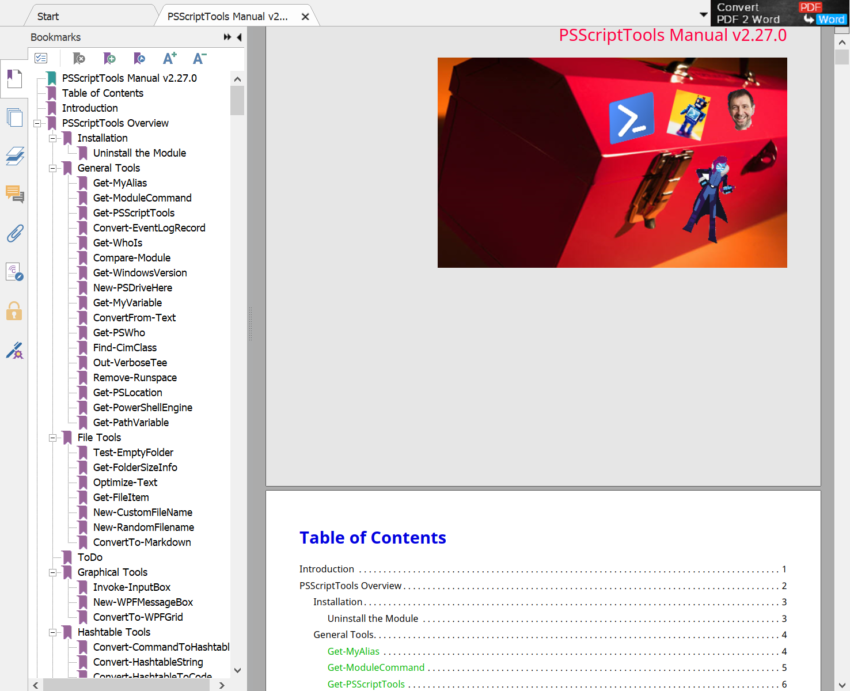Collapse the File Tools bookmark node
Screen dimensions: 850x691
click(53, 437)
